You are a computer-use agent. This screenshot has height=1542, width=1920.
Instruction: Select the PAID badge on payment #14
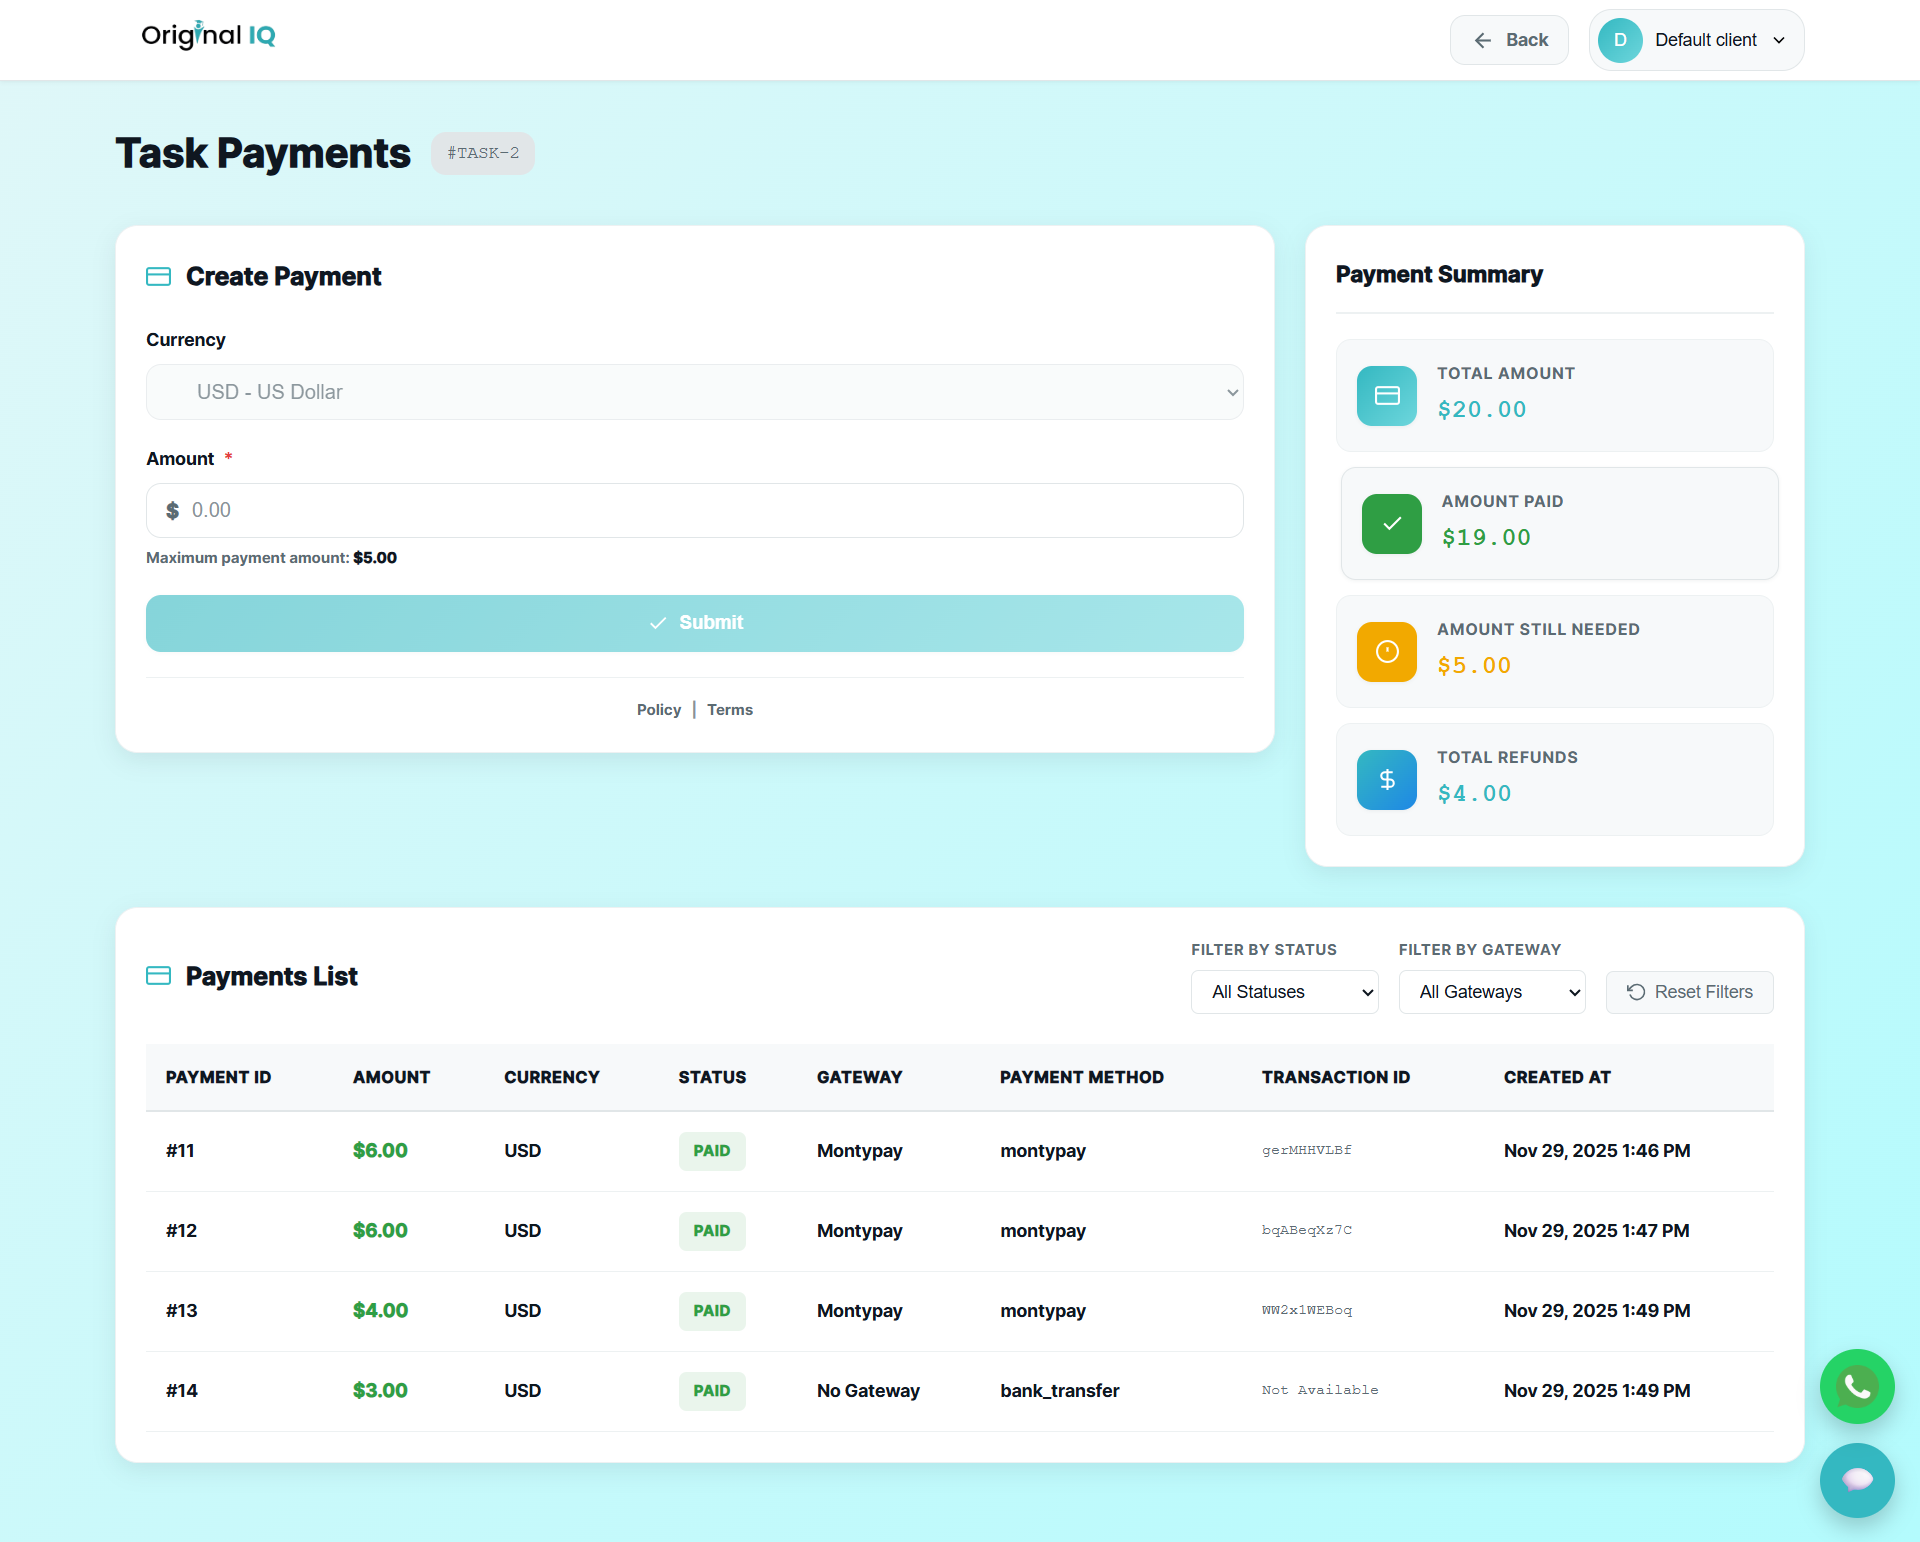coord(711,1390)
